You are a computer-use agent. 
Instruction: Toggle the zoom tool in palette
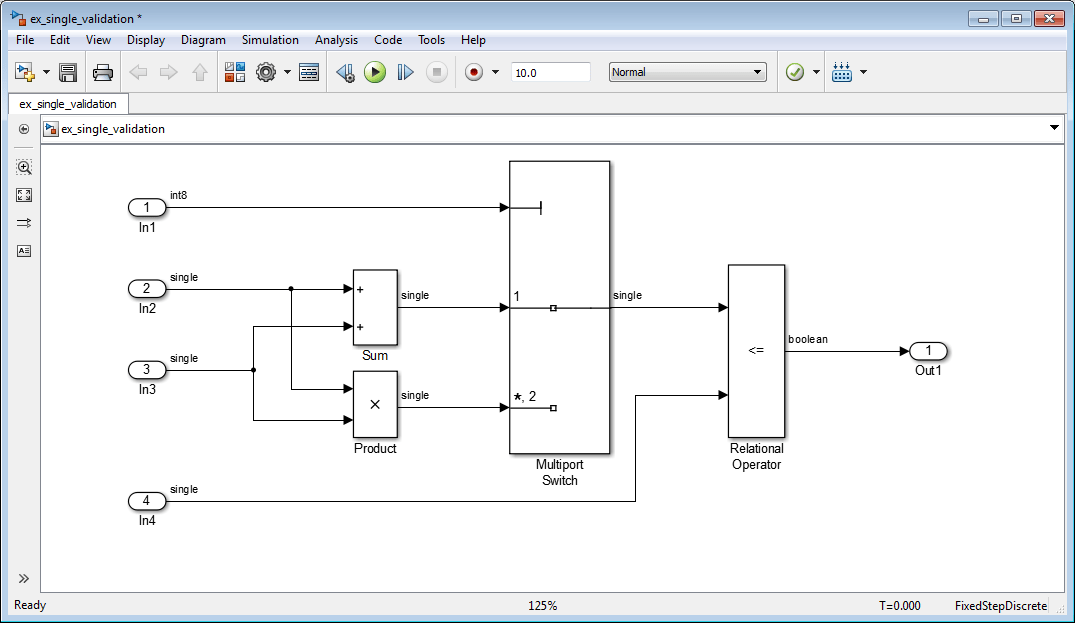[24, 167]
